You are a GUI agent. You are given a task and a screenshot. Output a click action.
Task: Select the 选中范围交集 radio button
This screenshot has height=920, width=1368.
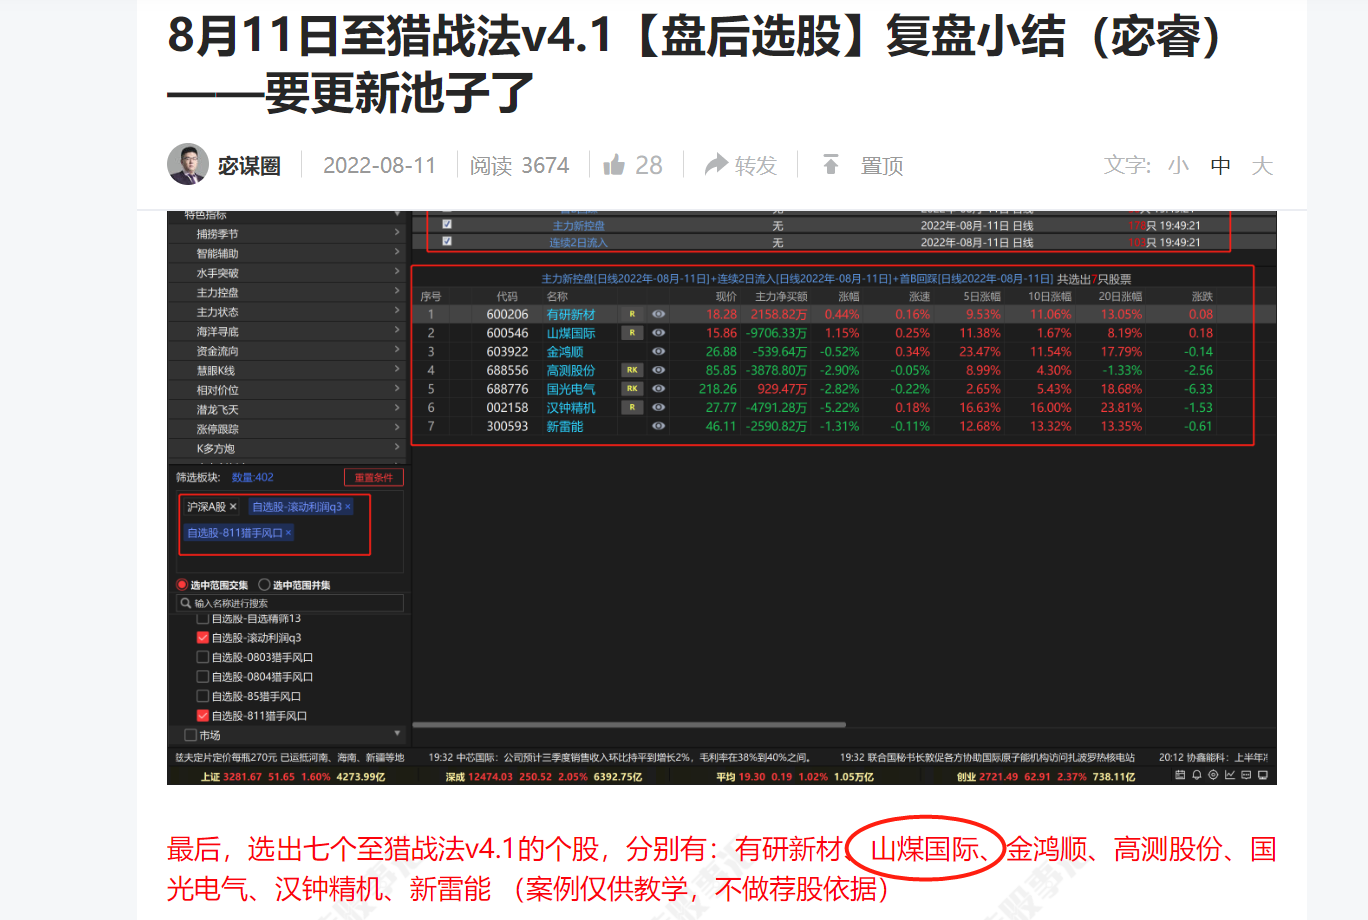(x=182, y=585)
